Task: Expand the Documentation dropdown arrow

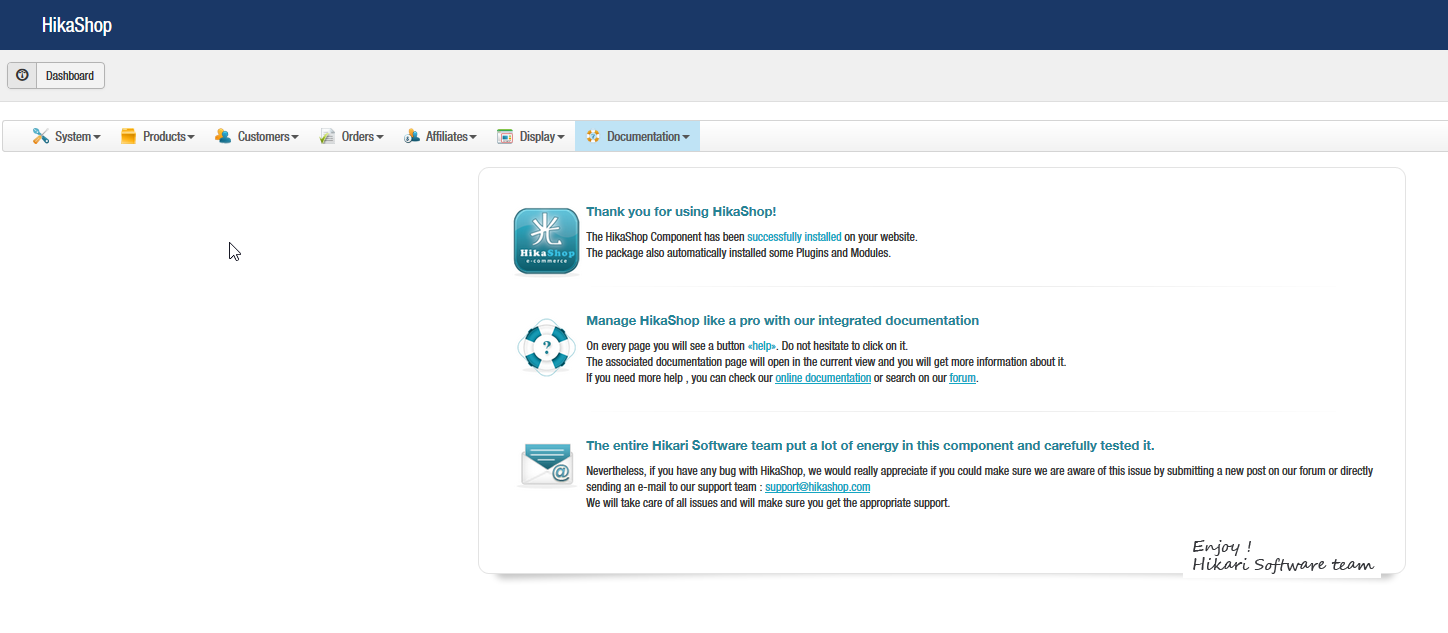Action: tap(685, 137)
